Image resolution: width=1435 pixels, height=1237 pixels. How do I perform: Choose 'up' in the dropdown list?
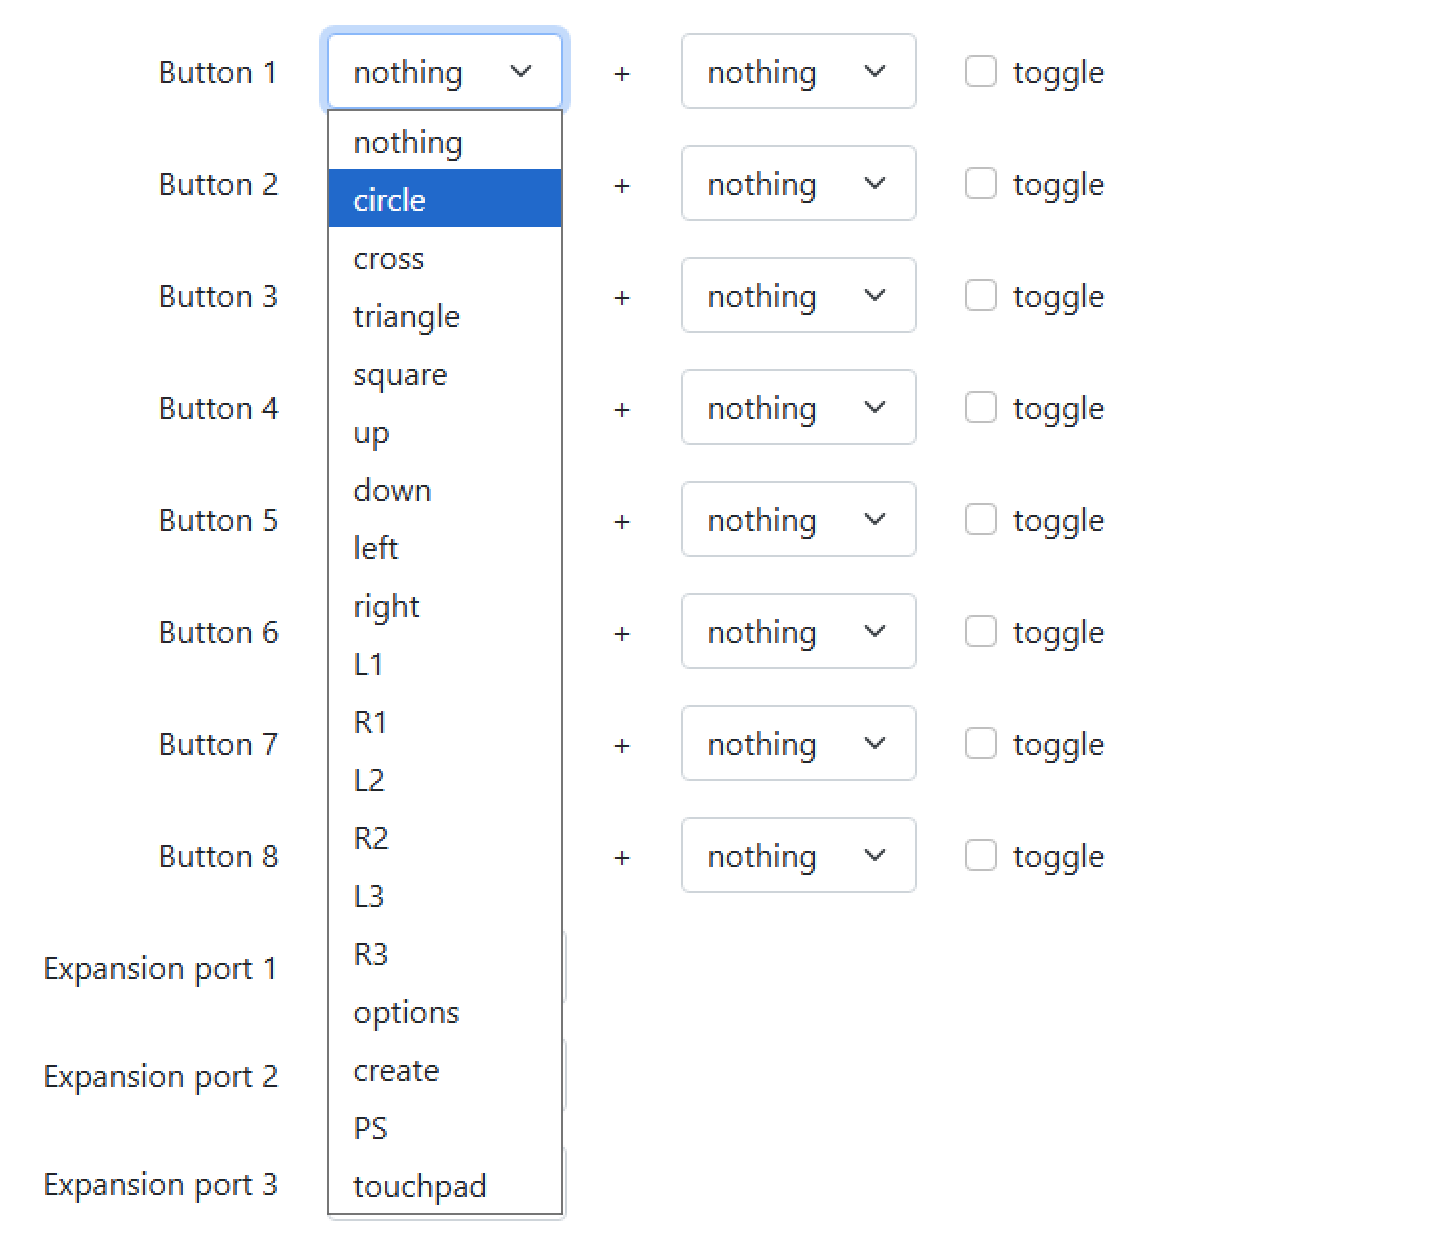click(x=445, y=432)
